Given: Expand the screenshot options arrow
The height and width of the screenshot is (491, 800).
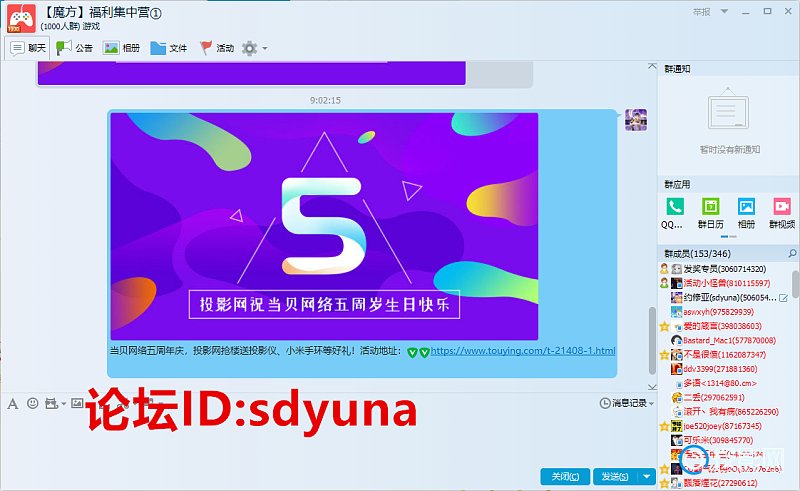Looking at the screenshot, I should point(63,404).
